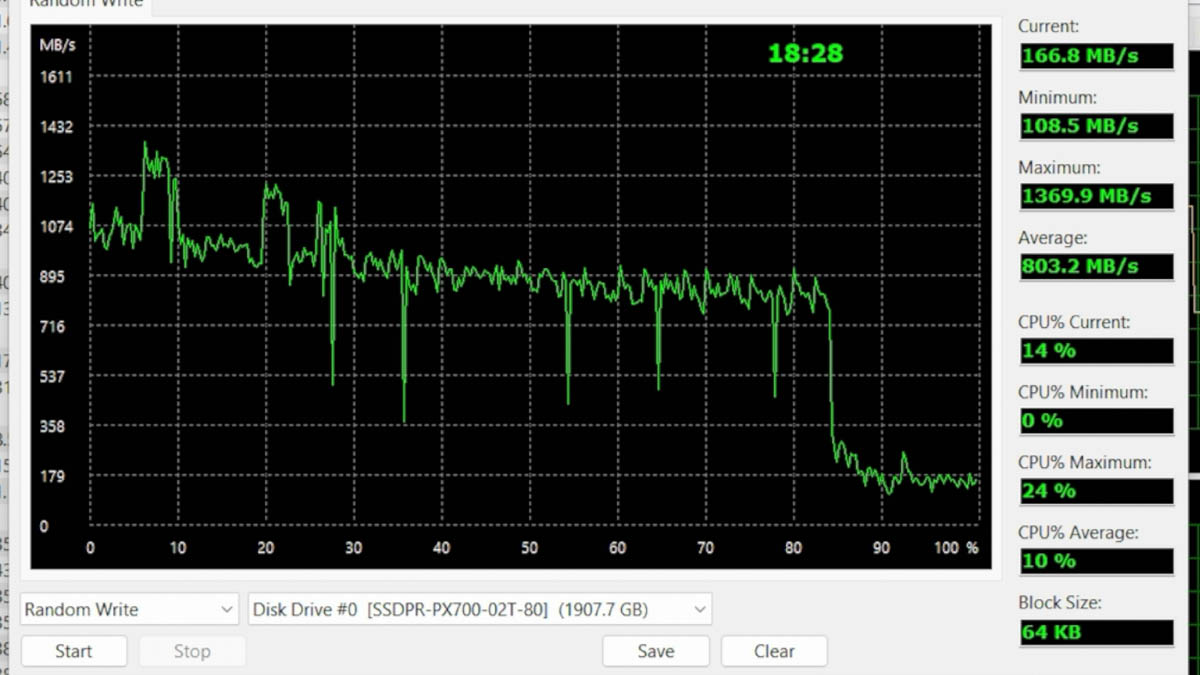Click the grayed-out Stop button

coord(192,651)
